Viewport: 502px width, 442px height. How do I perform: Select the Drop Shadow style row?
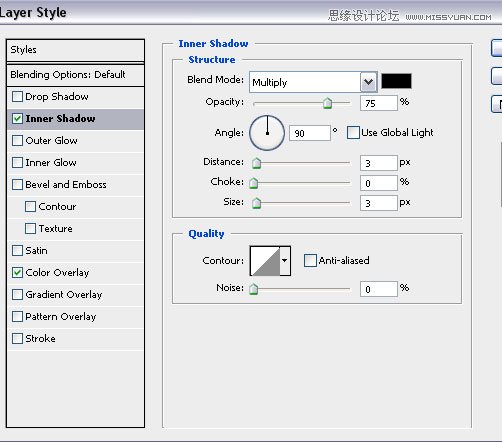[x=75, y=97]
